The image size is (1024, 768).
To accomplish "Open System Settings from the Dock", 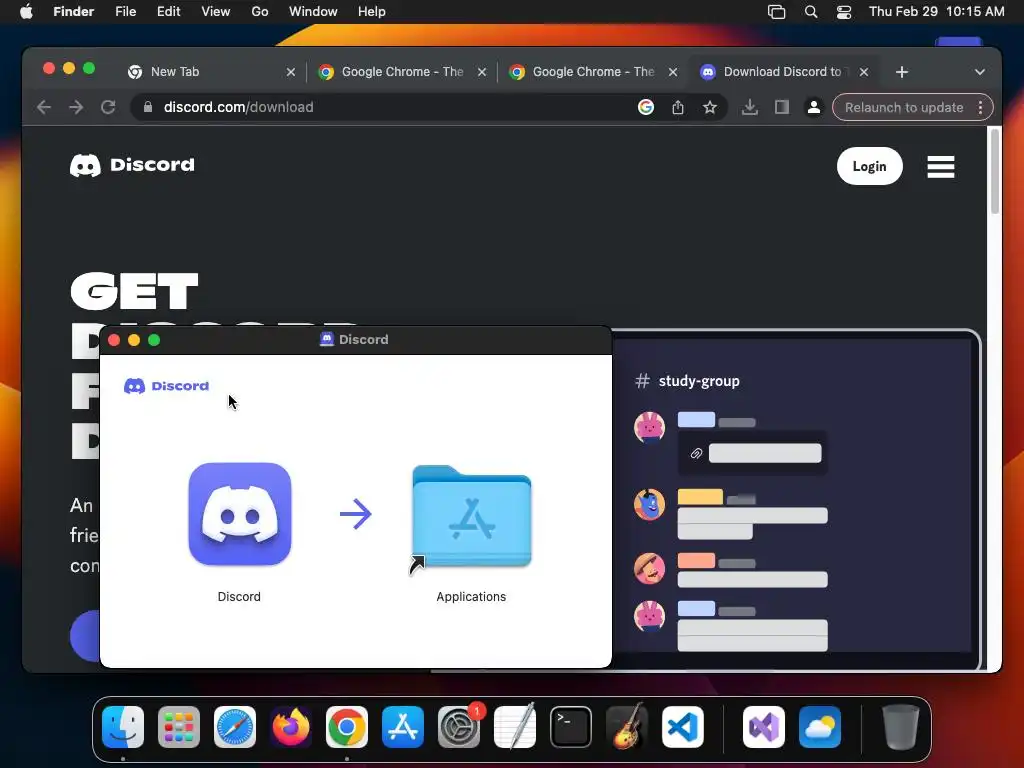I will (459, 727).
